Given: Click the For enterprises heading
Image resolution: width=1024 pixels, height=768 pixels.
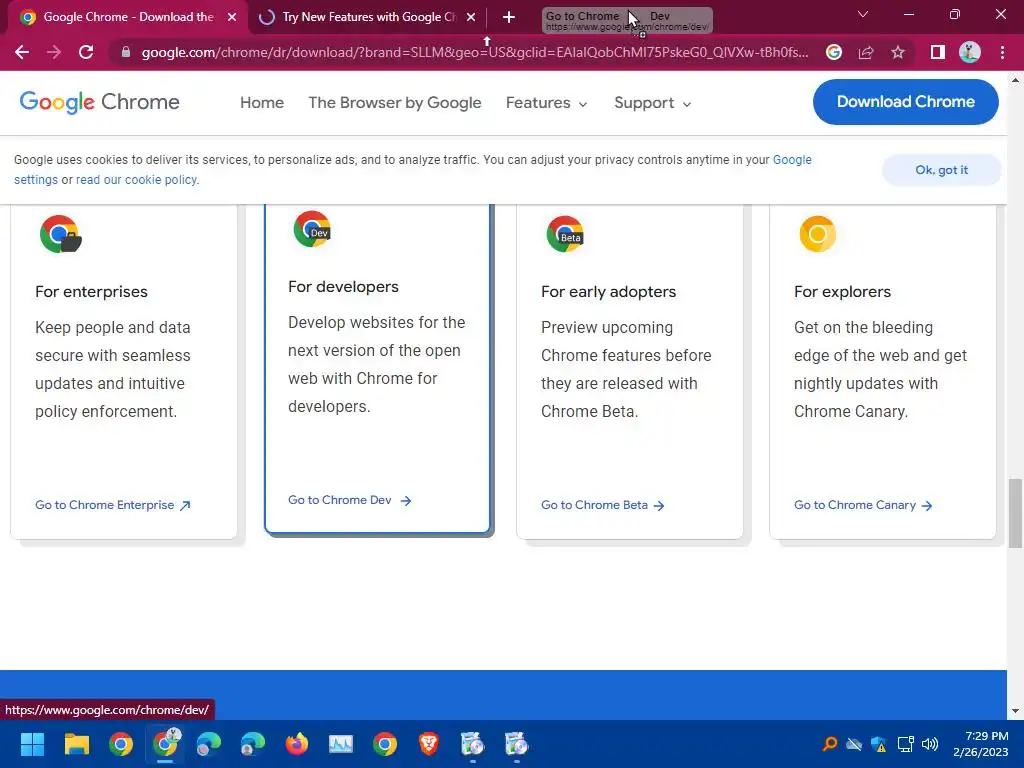Looking at the screenshot, I should [x=91, y=292].
